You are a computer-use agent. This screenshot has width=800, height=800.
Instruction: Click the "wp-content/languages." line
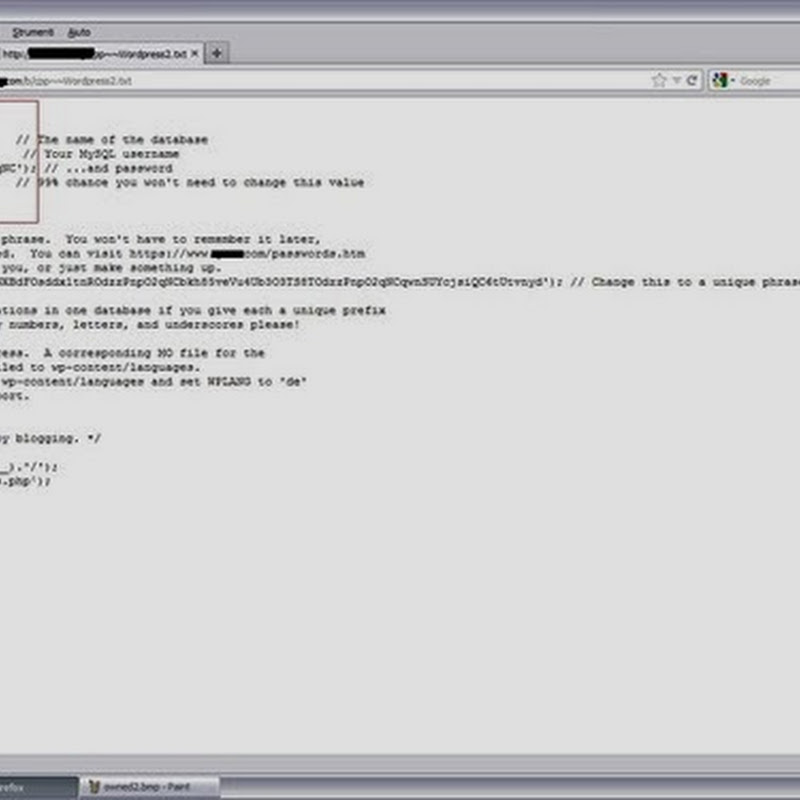tap(100, 367)
